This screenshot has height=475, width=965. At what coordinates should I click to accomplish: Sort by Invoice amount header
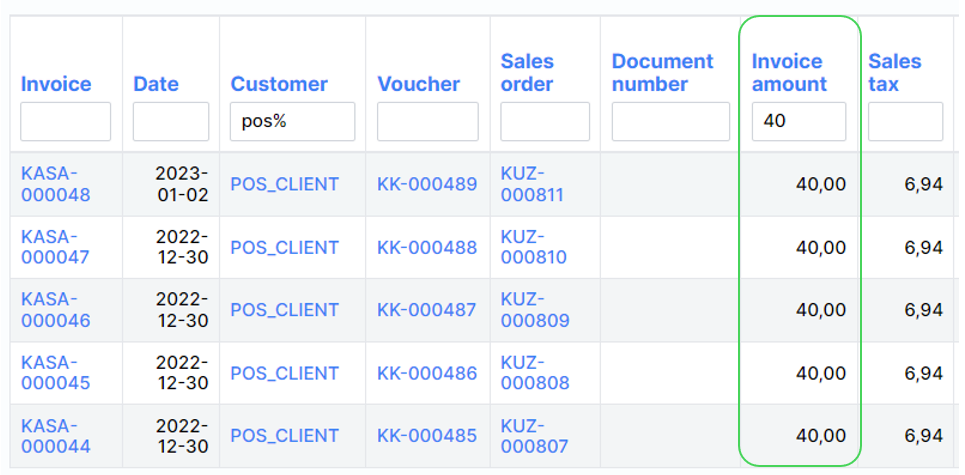pyautogui.click(x=789, y=73)
